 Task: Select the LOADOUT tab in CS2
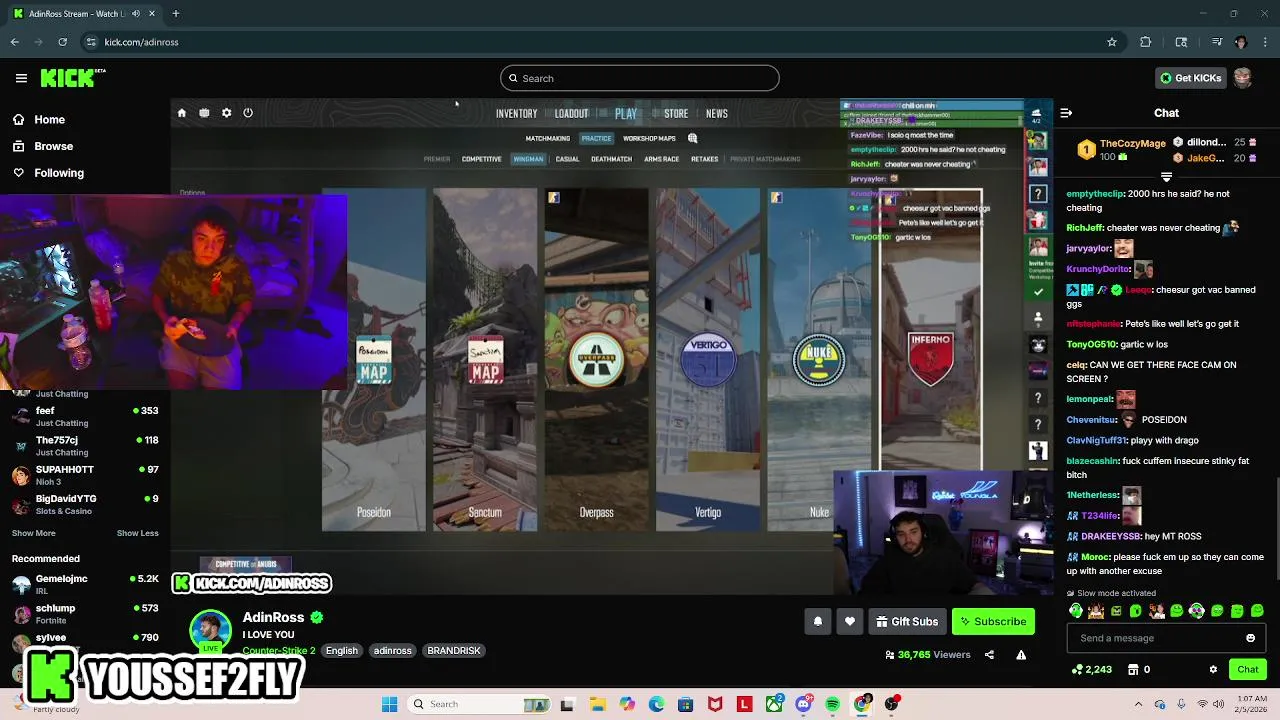pyautogui.click(x=571, y=114)
